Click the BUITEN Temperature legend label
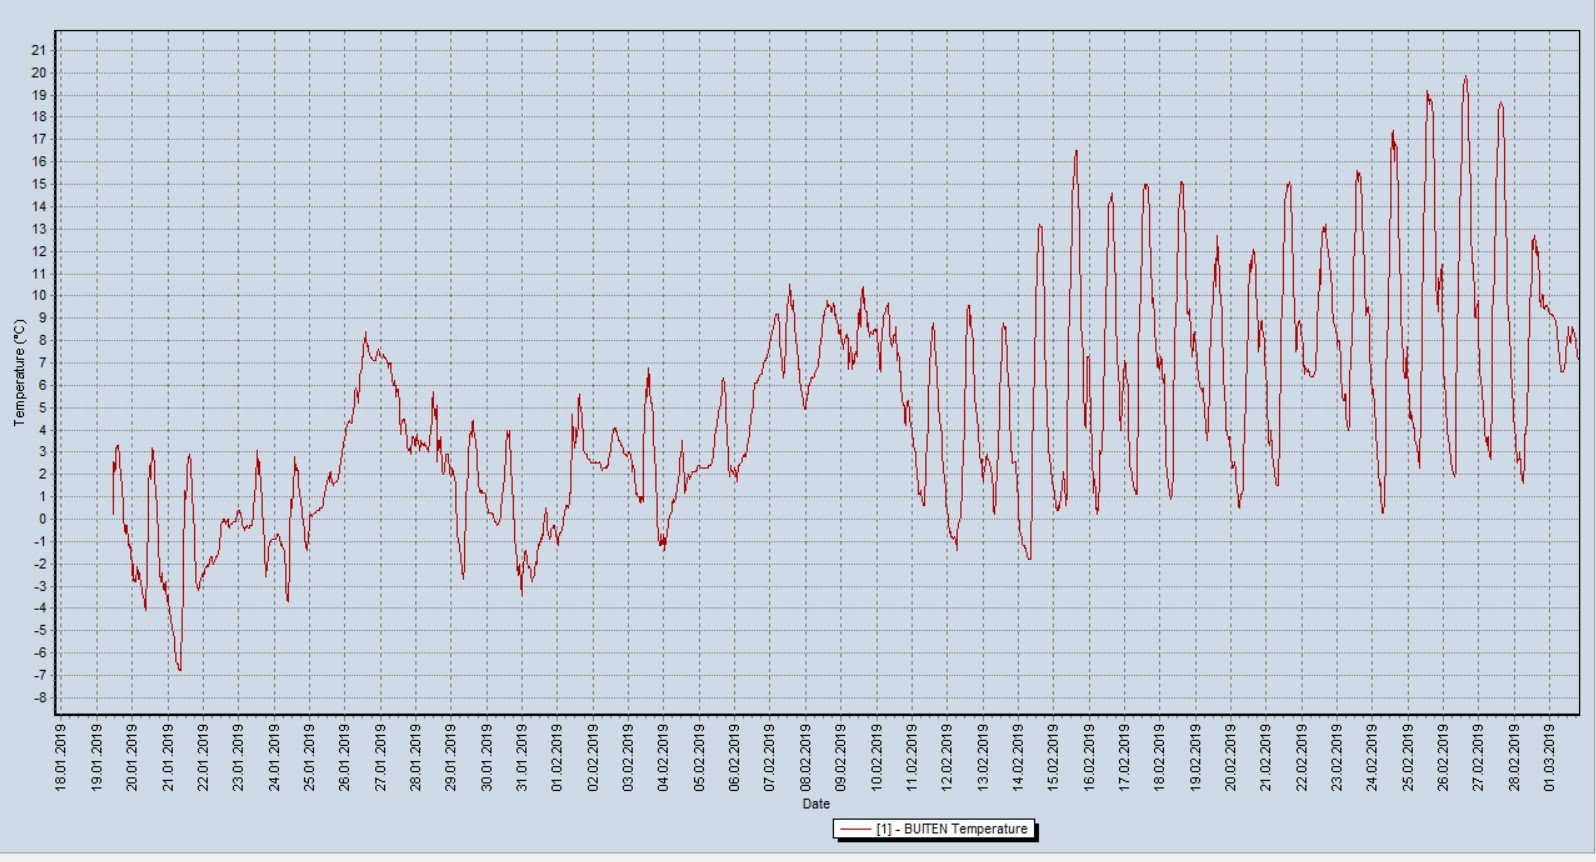 click(x=951, y=829)
